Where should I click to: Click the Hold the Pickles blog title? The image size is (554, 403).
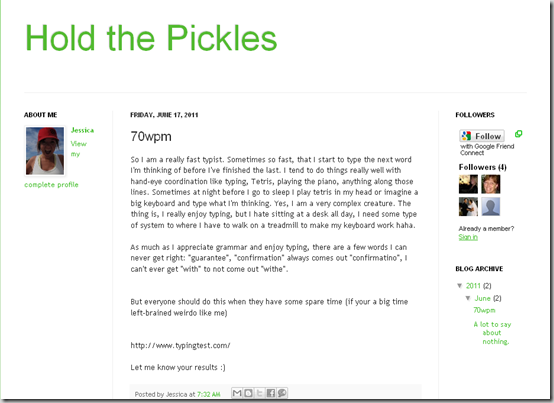pos(151,38)
